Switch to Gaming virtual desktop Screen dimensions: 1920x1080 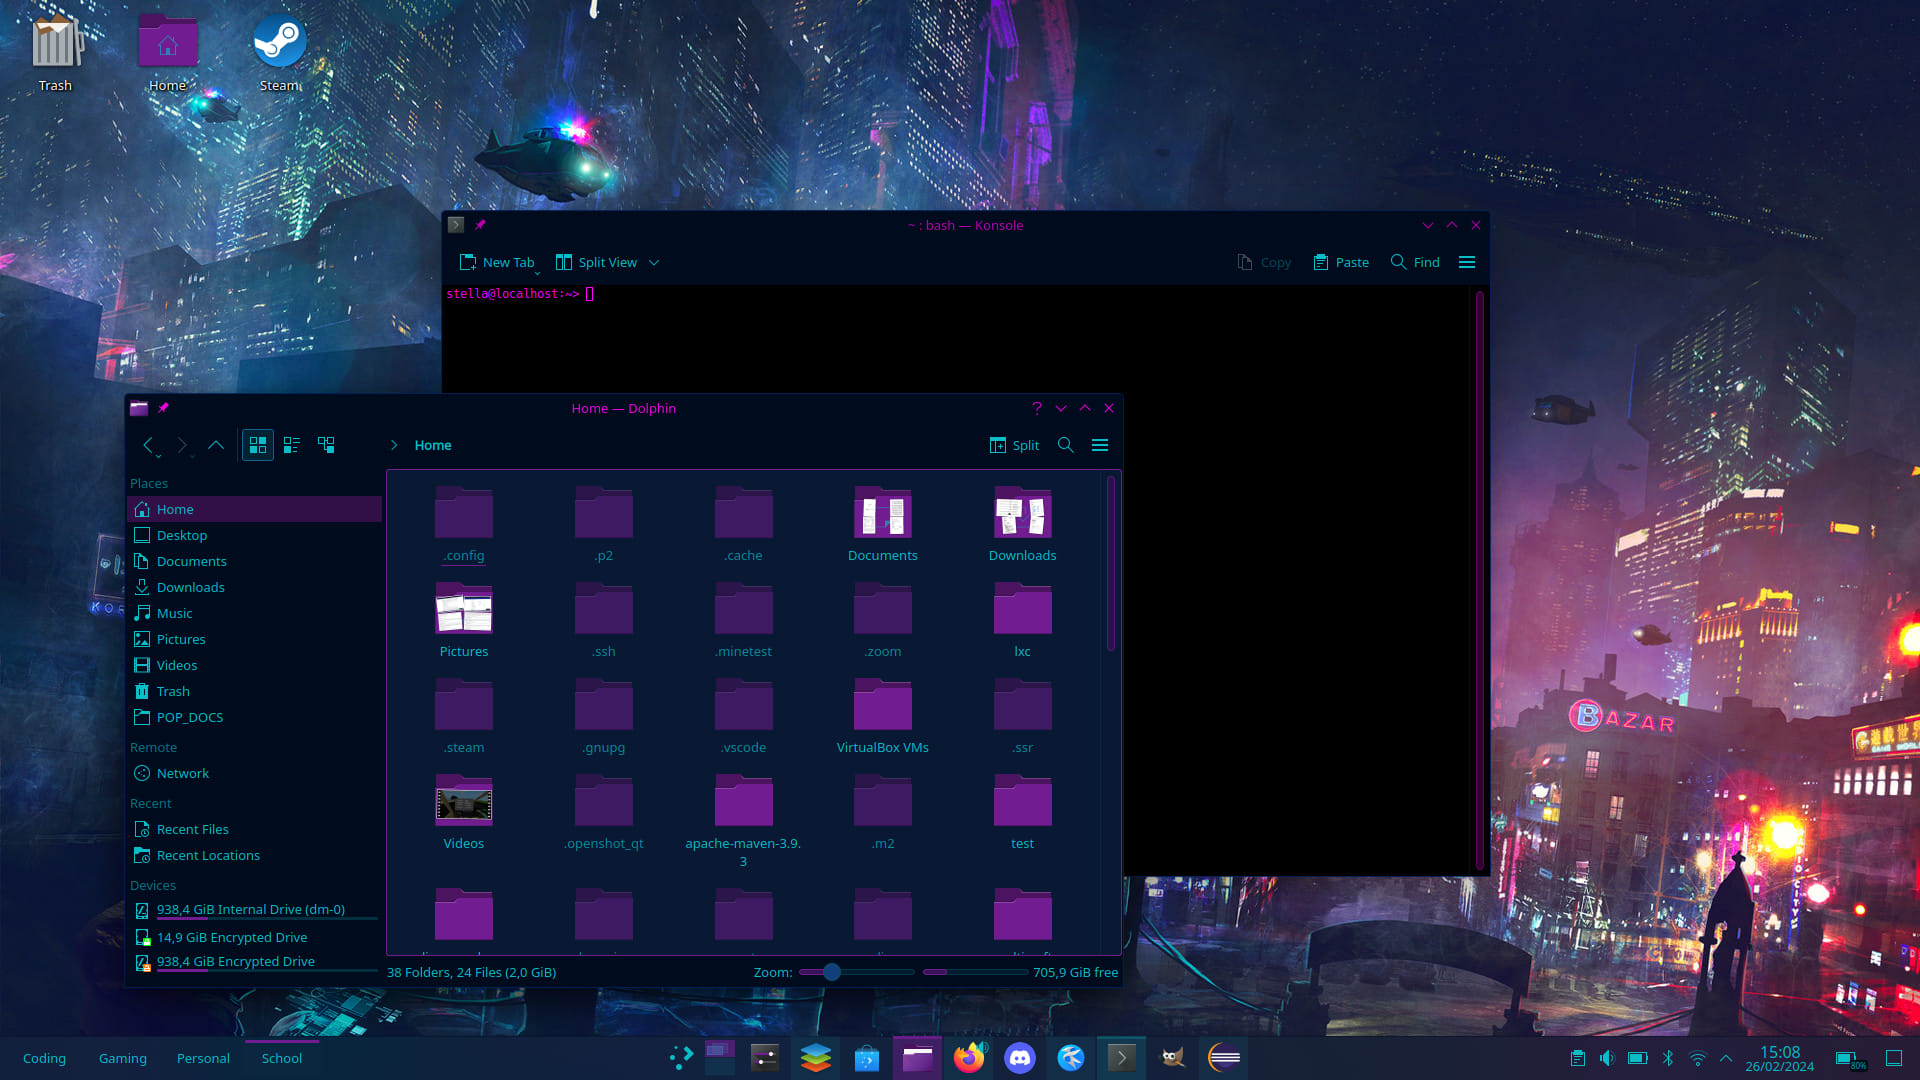[x=123, y=1058]
